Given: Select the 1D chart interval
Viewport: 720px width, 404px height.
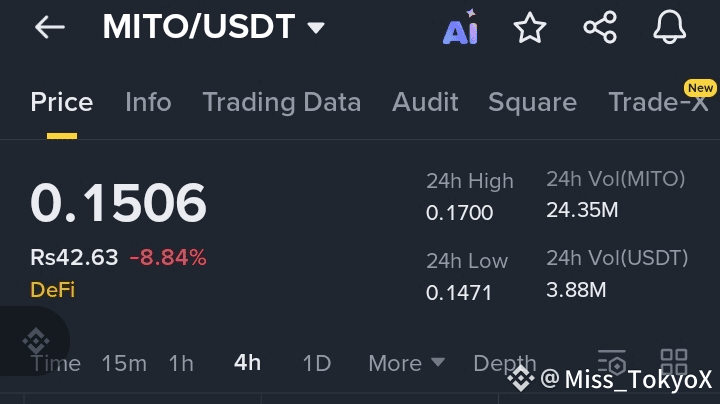Looking at the screenshot, I should 316,363.
